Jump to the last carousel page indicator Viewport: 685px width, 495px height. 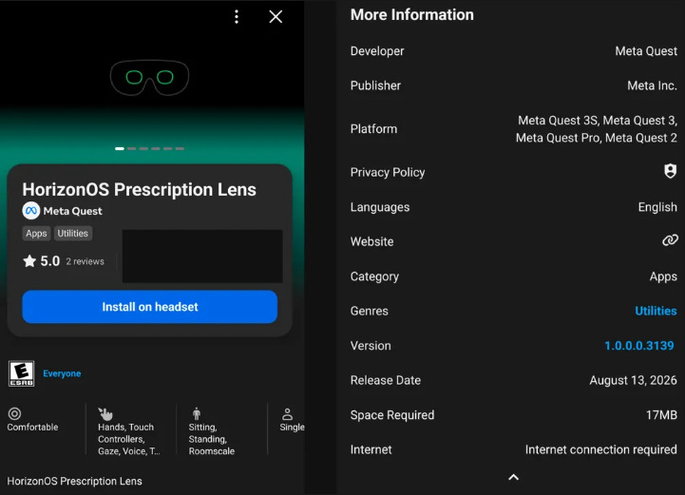[x=180, y=149]
